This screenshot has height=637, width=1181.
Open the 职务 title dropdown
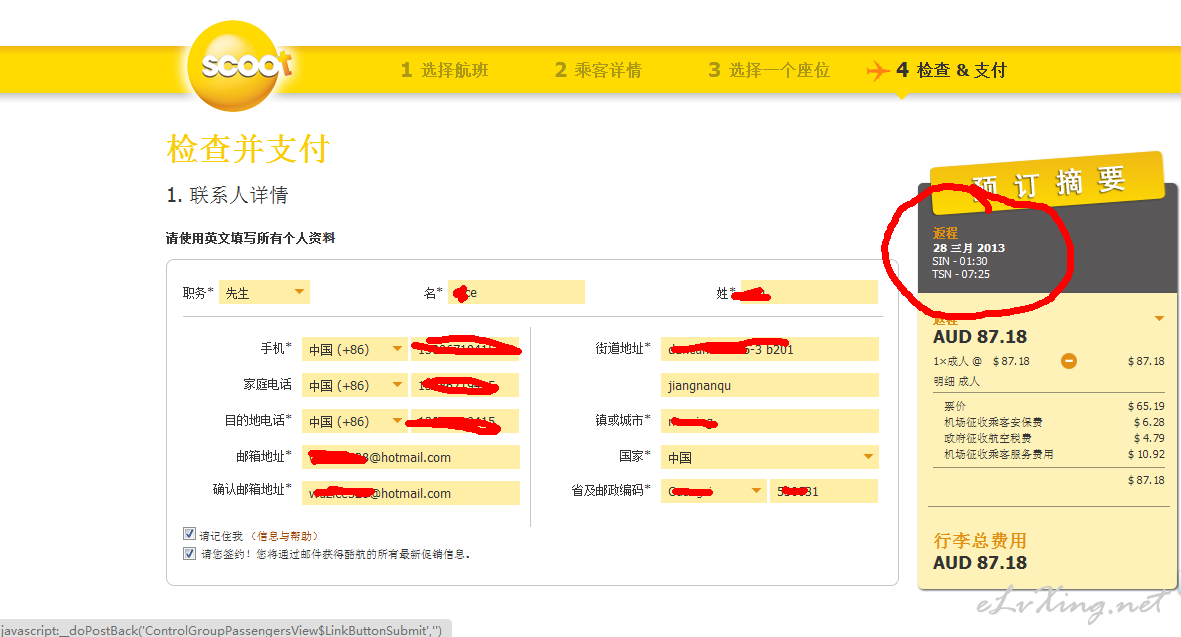pyautogui.click(x=264, y=292)
